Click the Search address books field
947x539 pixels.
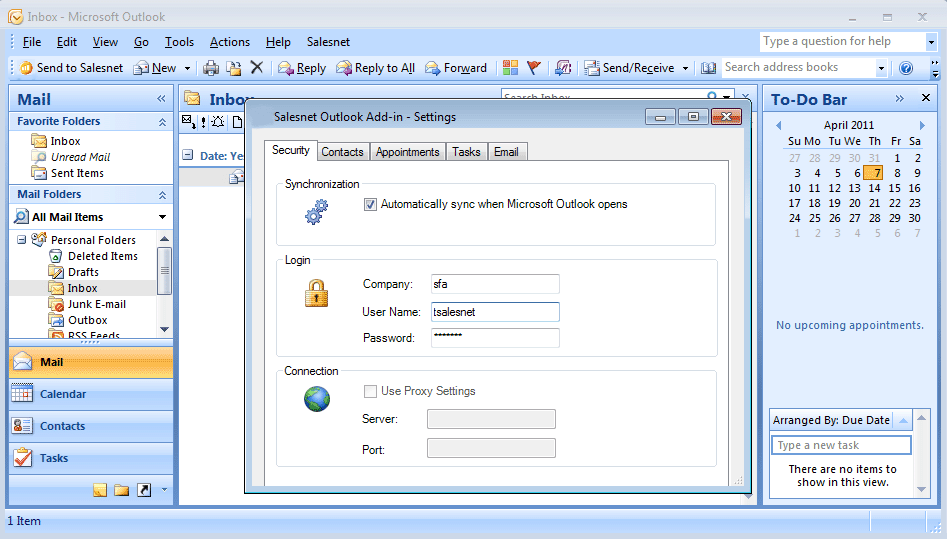point(798,68)
